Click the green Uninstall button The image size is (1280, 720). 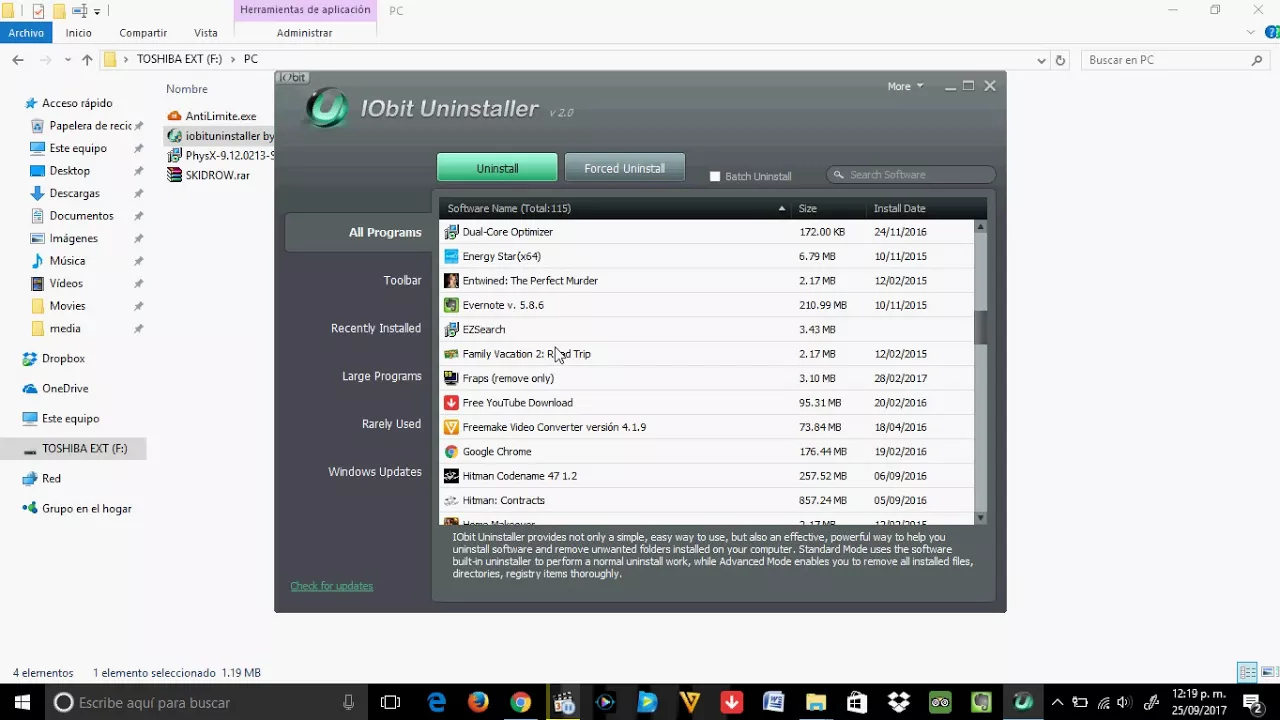coord(497,168)
